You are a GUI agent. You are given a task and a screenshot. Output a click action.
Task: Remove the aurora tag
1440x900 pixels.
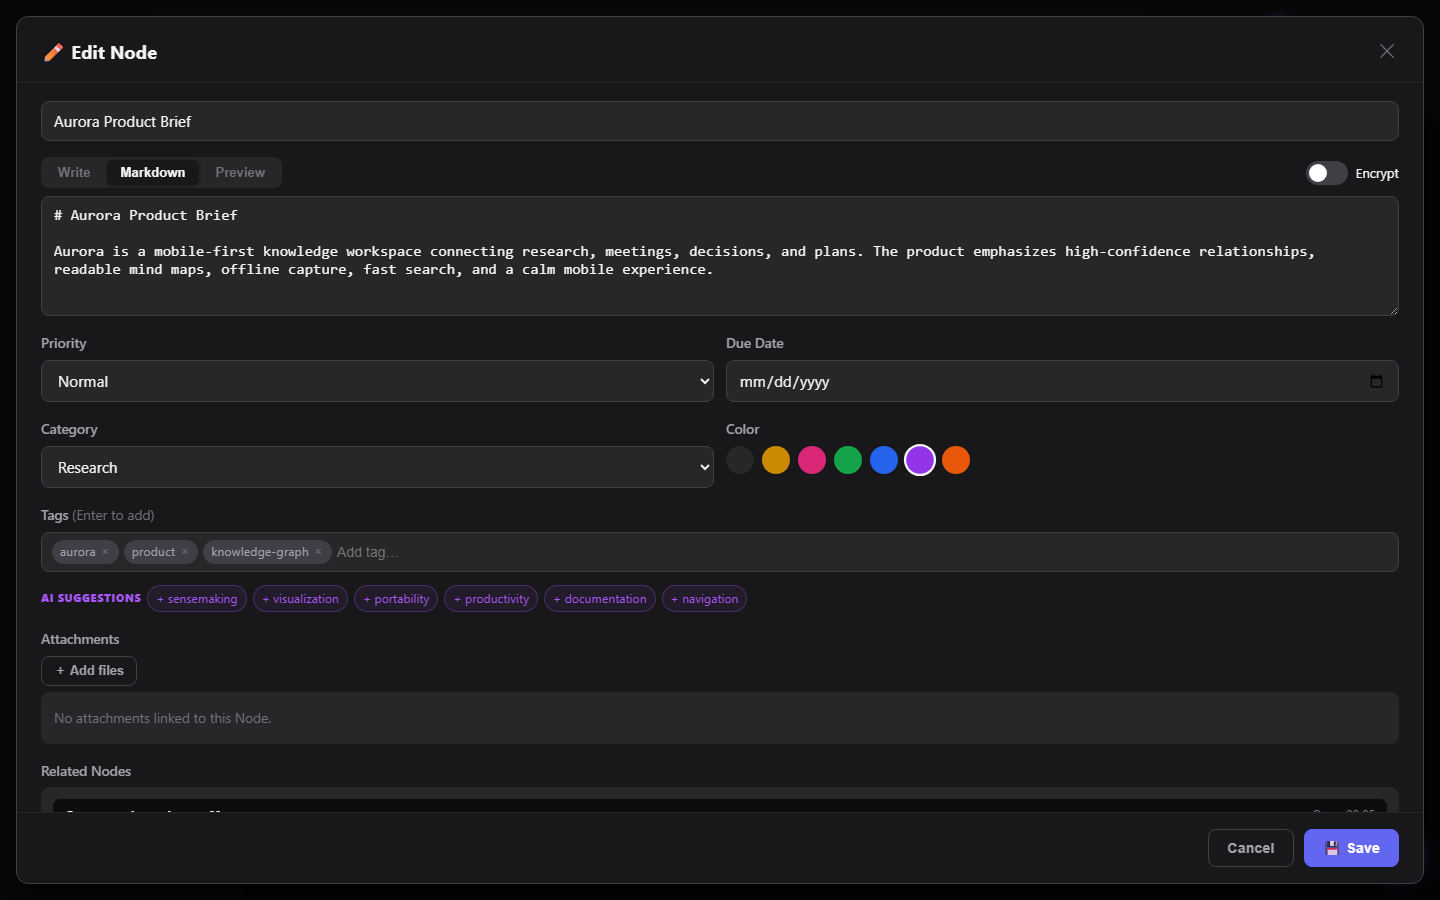click(x=105, y=552)
